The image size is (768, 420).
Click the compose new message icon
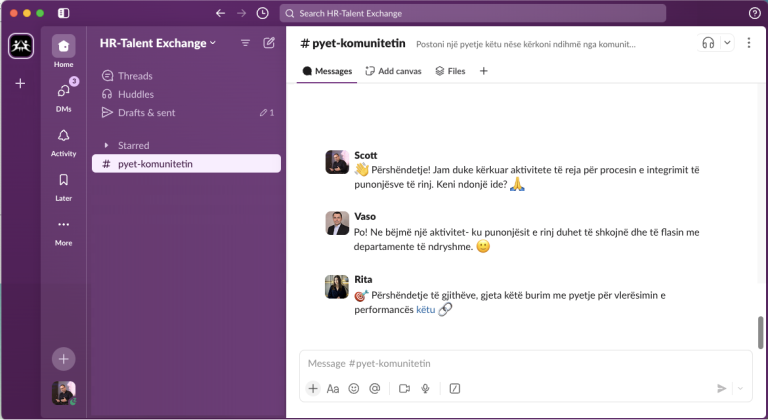click(x=269, y=43)
